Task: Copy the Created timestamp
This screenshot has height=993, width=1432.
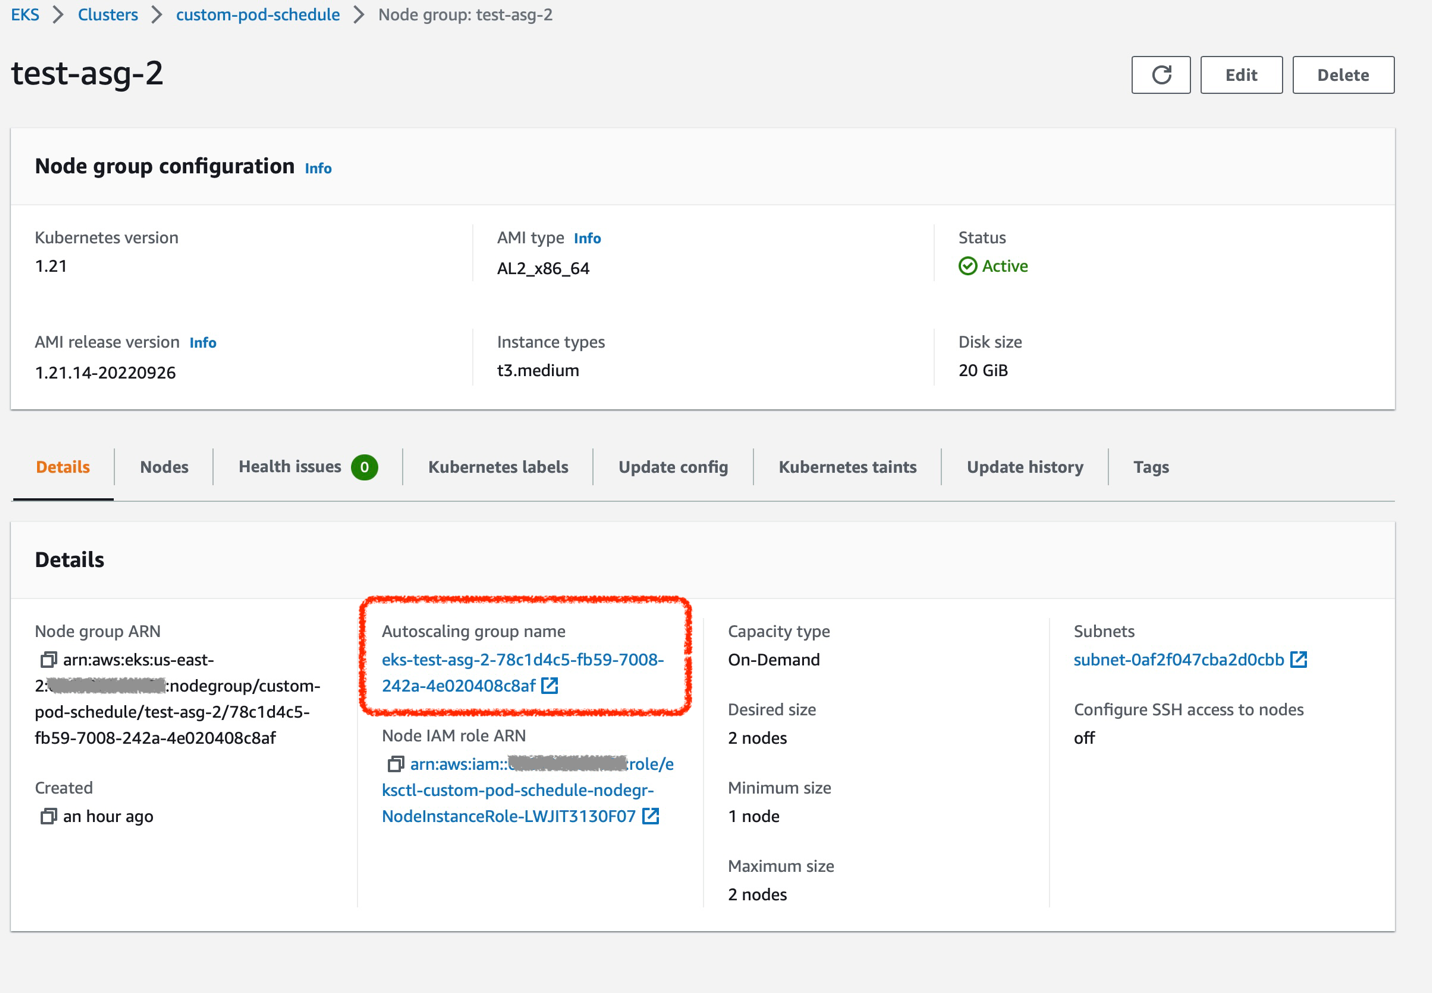Action: point(48,816)
